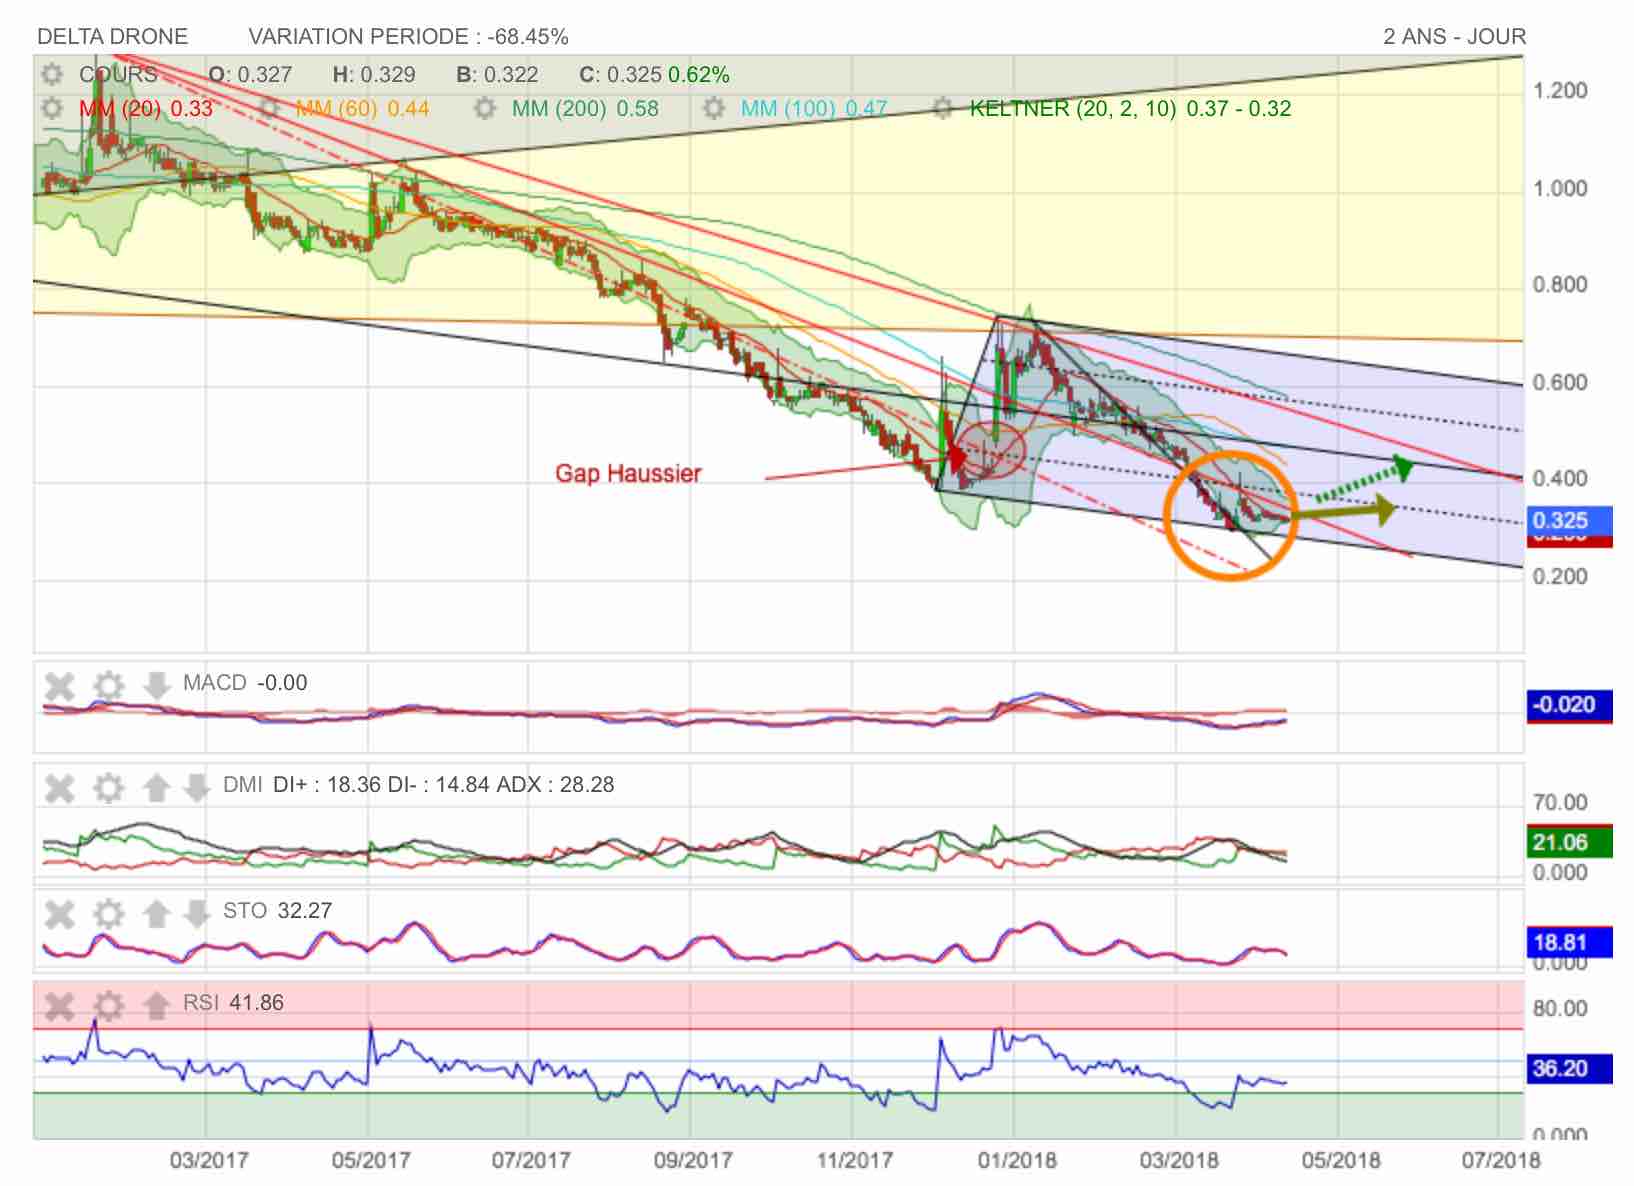Click the closing price C: 0.325 value
Image resolution: width=1634 pixels, height=1186 pixels.
click(620, 75)
